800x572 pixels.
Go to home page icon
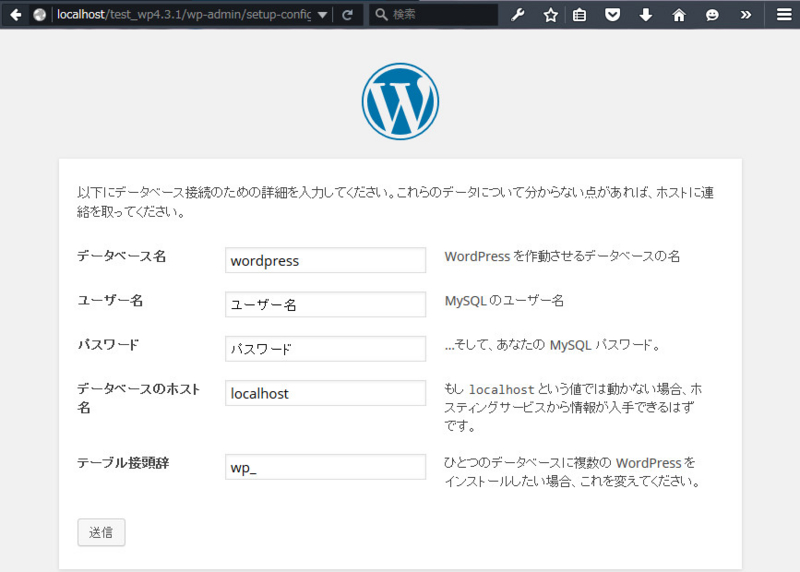tap(679, 15)
